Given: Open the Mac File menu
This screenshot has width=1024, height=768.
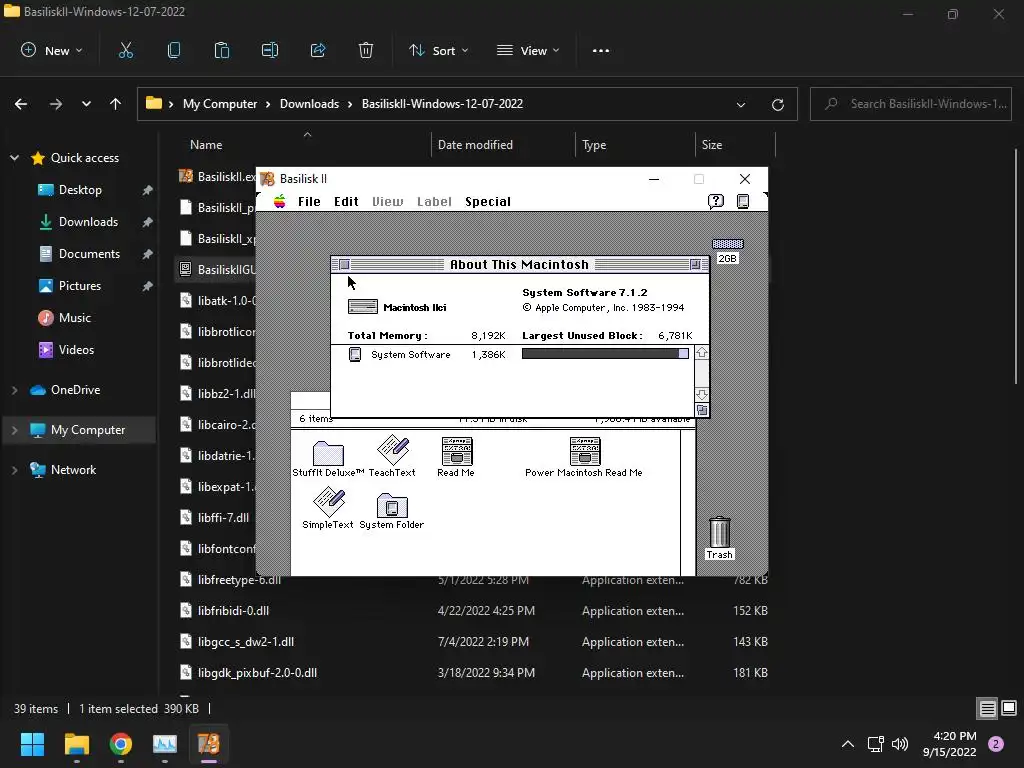Looking at the screenshot, I should (x=309, y=202).
